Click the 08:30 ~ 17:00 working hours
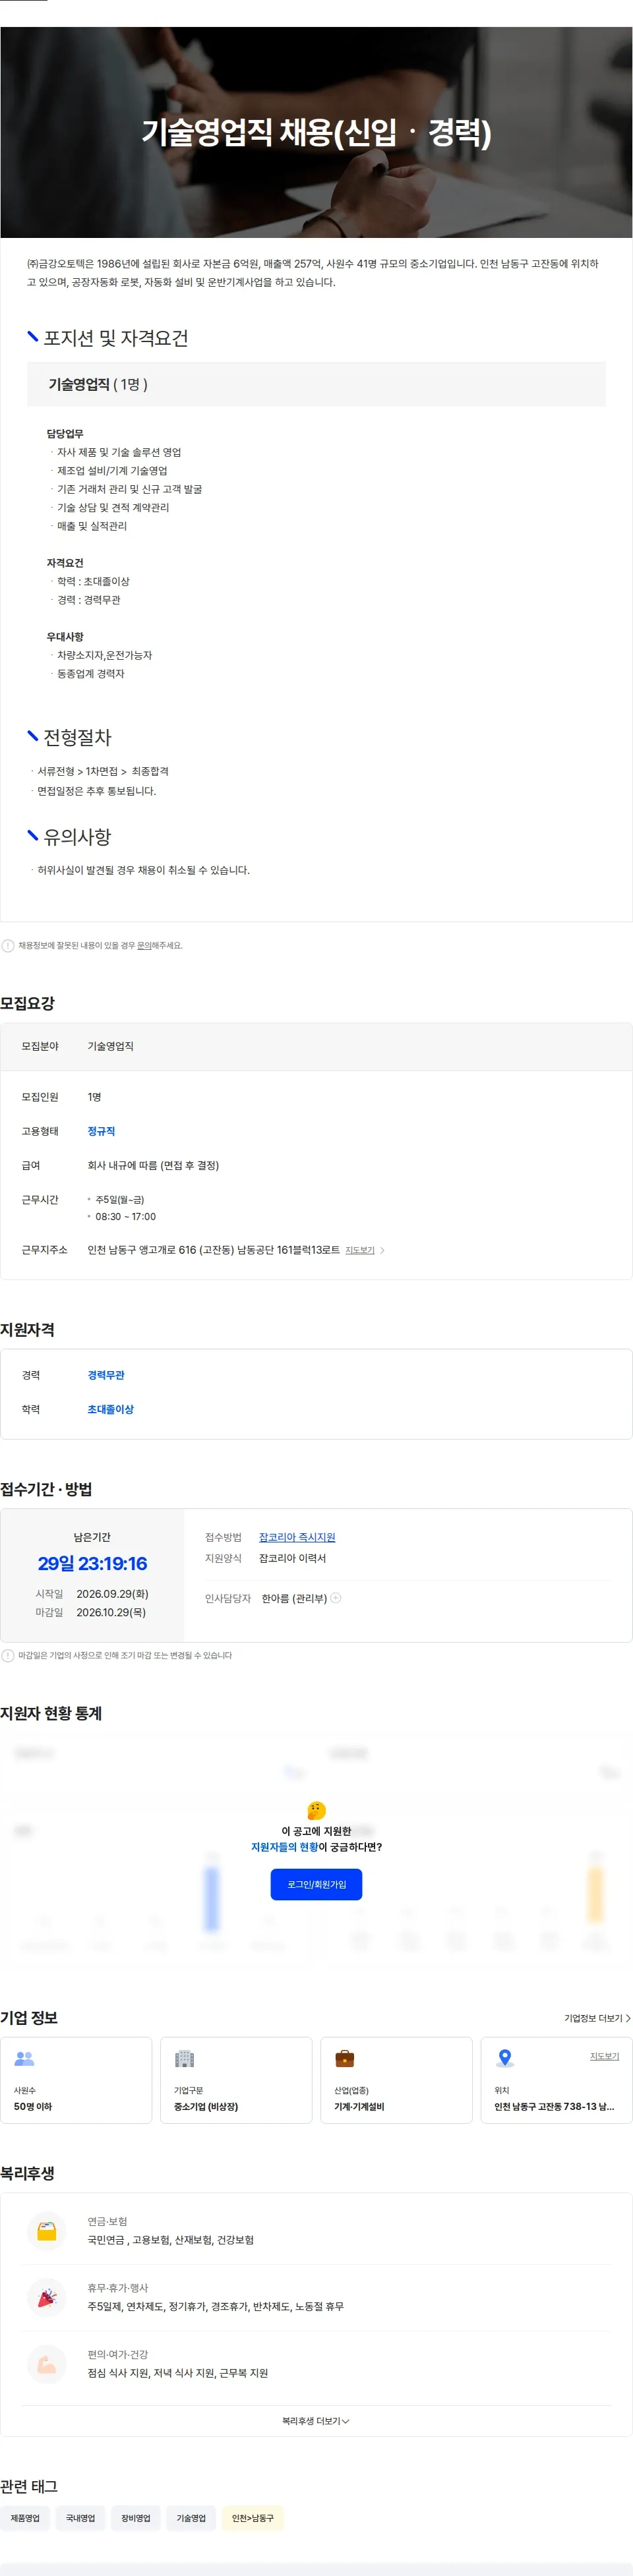Image resolution: width=633 pixels, height=2576 pixels. 126,1217
